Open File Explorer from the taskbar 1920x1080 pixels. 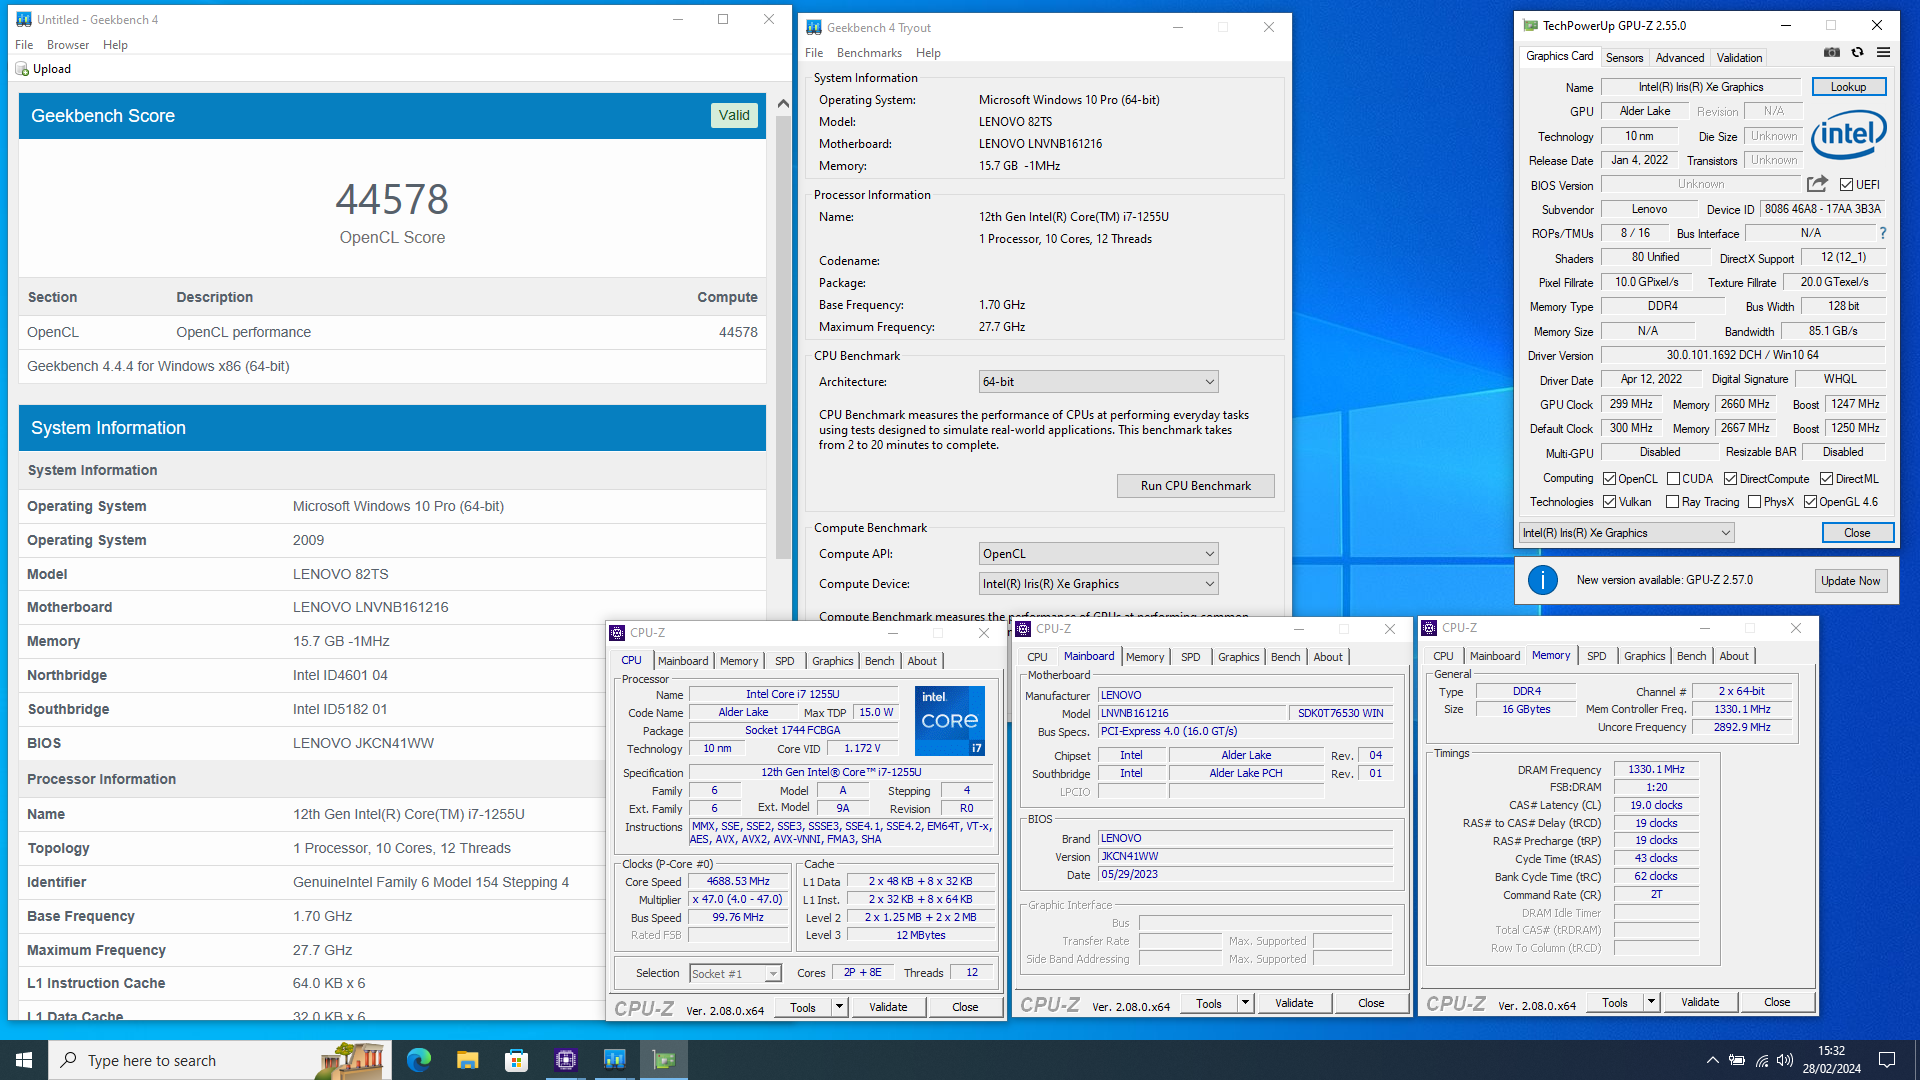click(468, 1060)
